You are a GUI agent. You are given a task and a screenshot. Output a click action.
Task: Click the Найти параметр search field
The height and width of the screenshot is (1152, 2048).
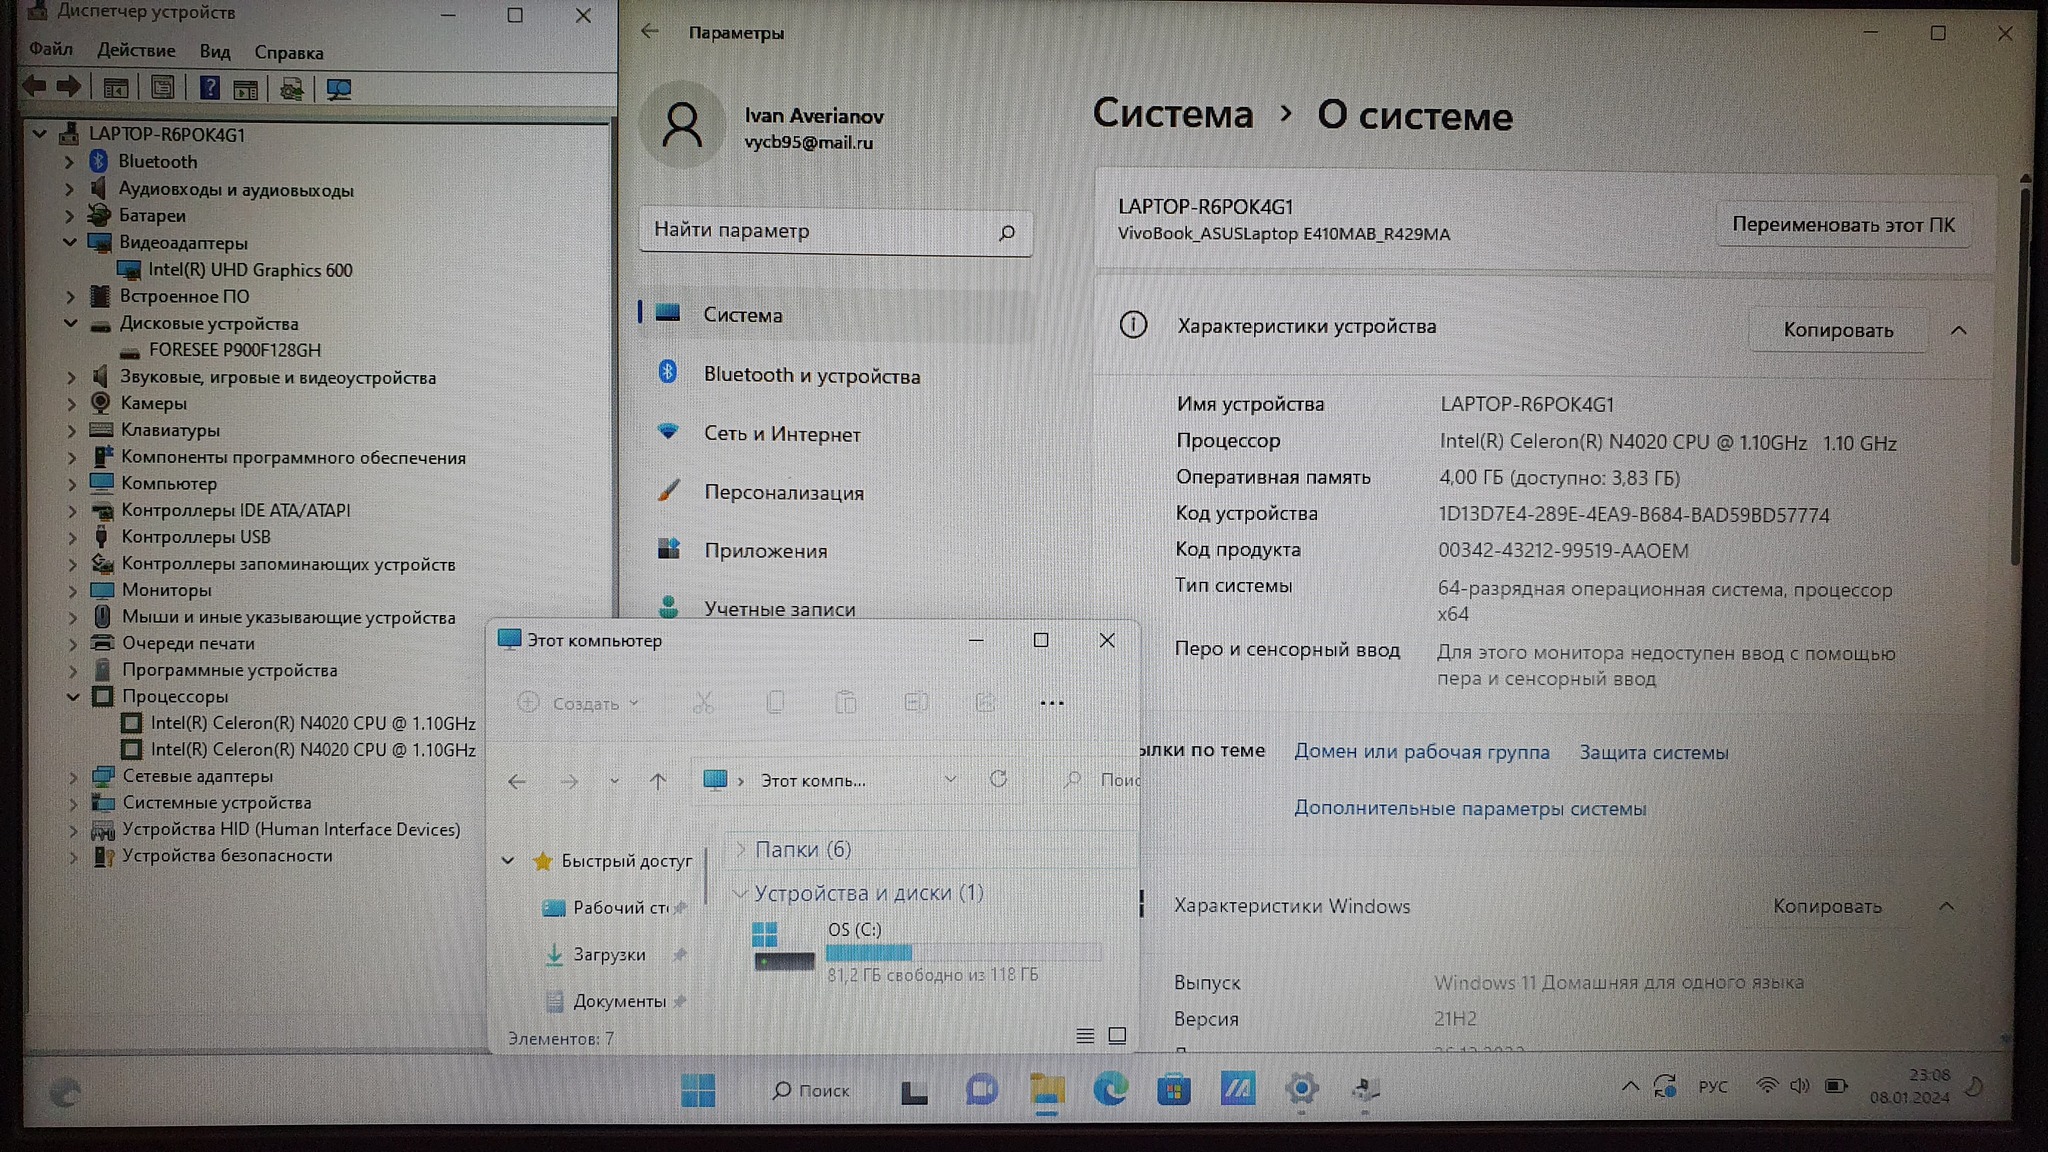click(x=820, y=231)
